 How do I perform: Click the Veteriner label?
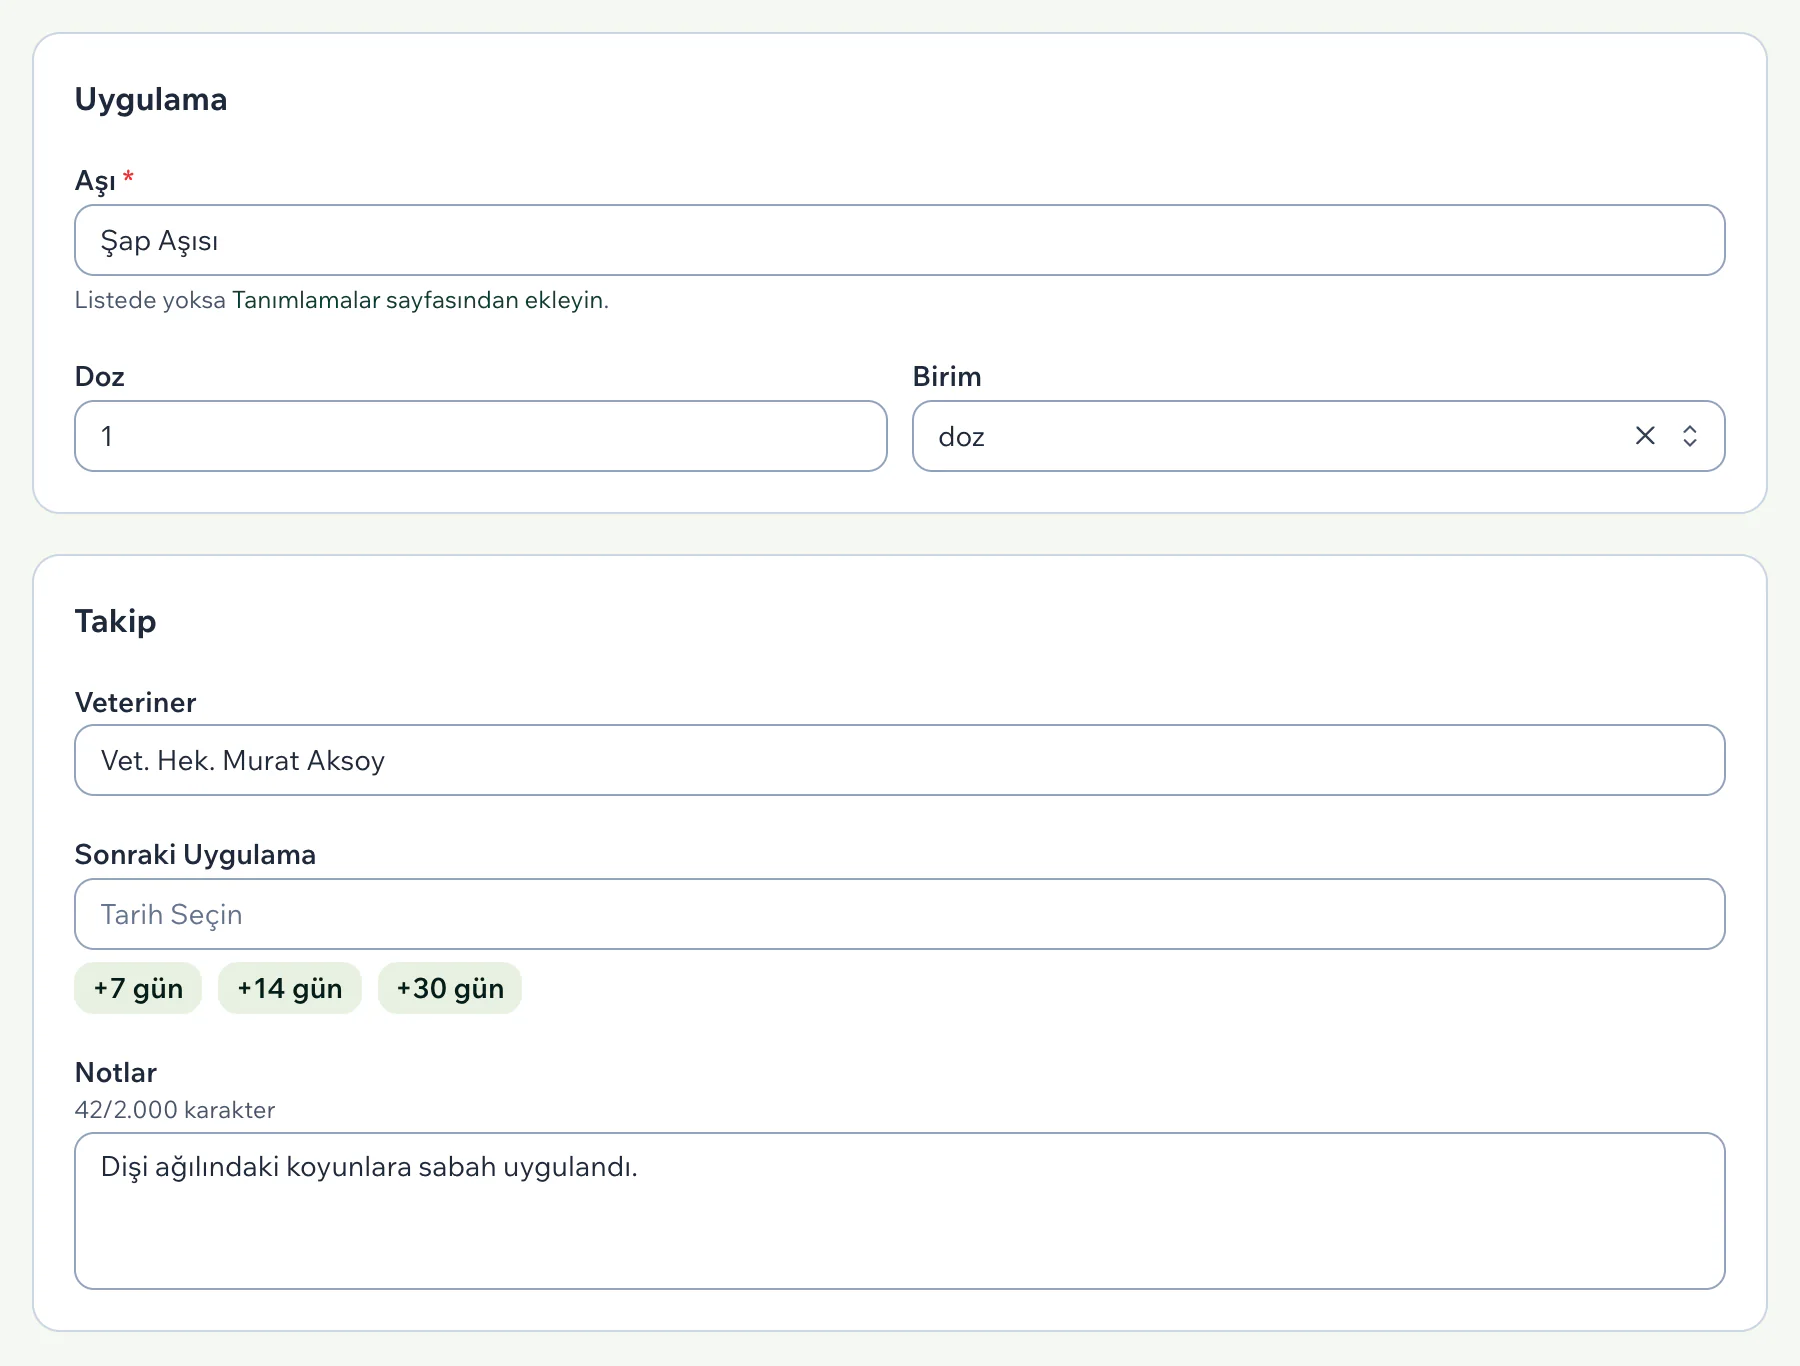135,703
